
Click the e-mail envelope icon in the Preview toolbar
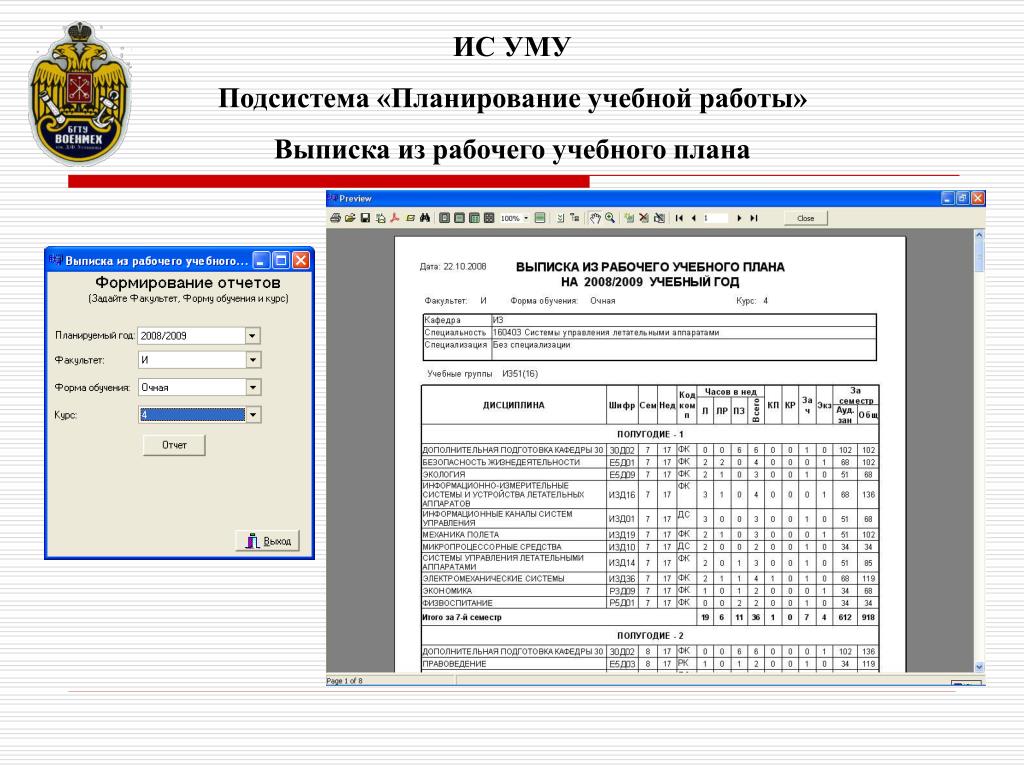pyautogui.click(x=410, y=218)
